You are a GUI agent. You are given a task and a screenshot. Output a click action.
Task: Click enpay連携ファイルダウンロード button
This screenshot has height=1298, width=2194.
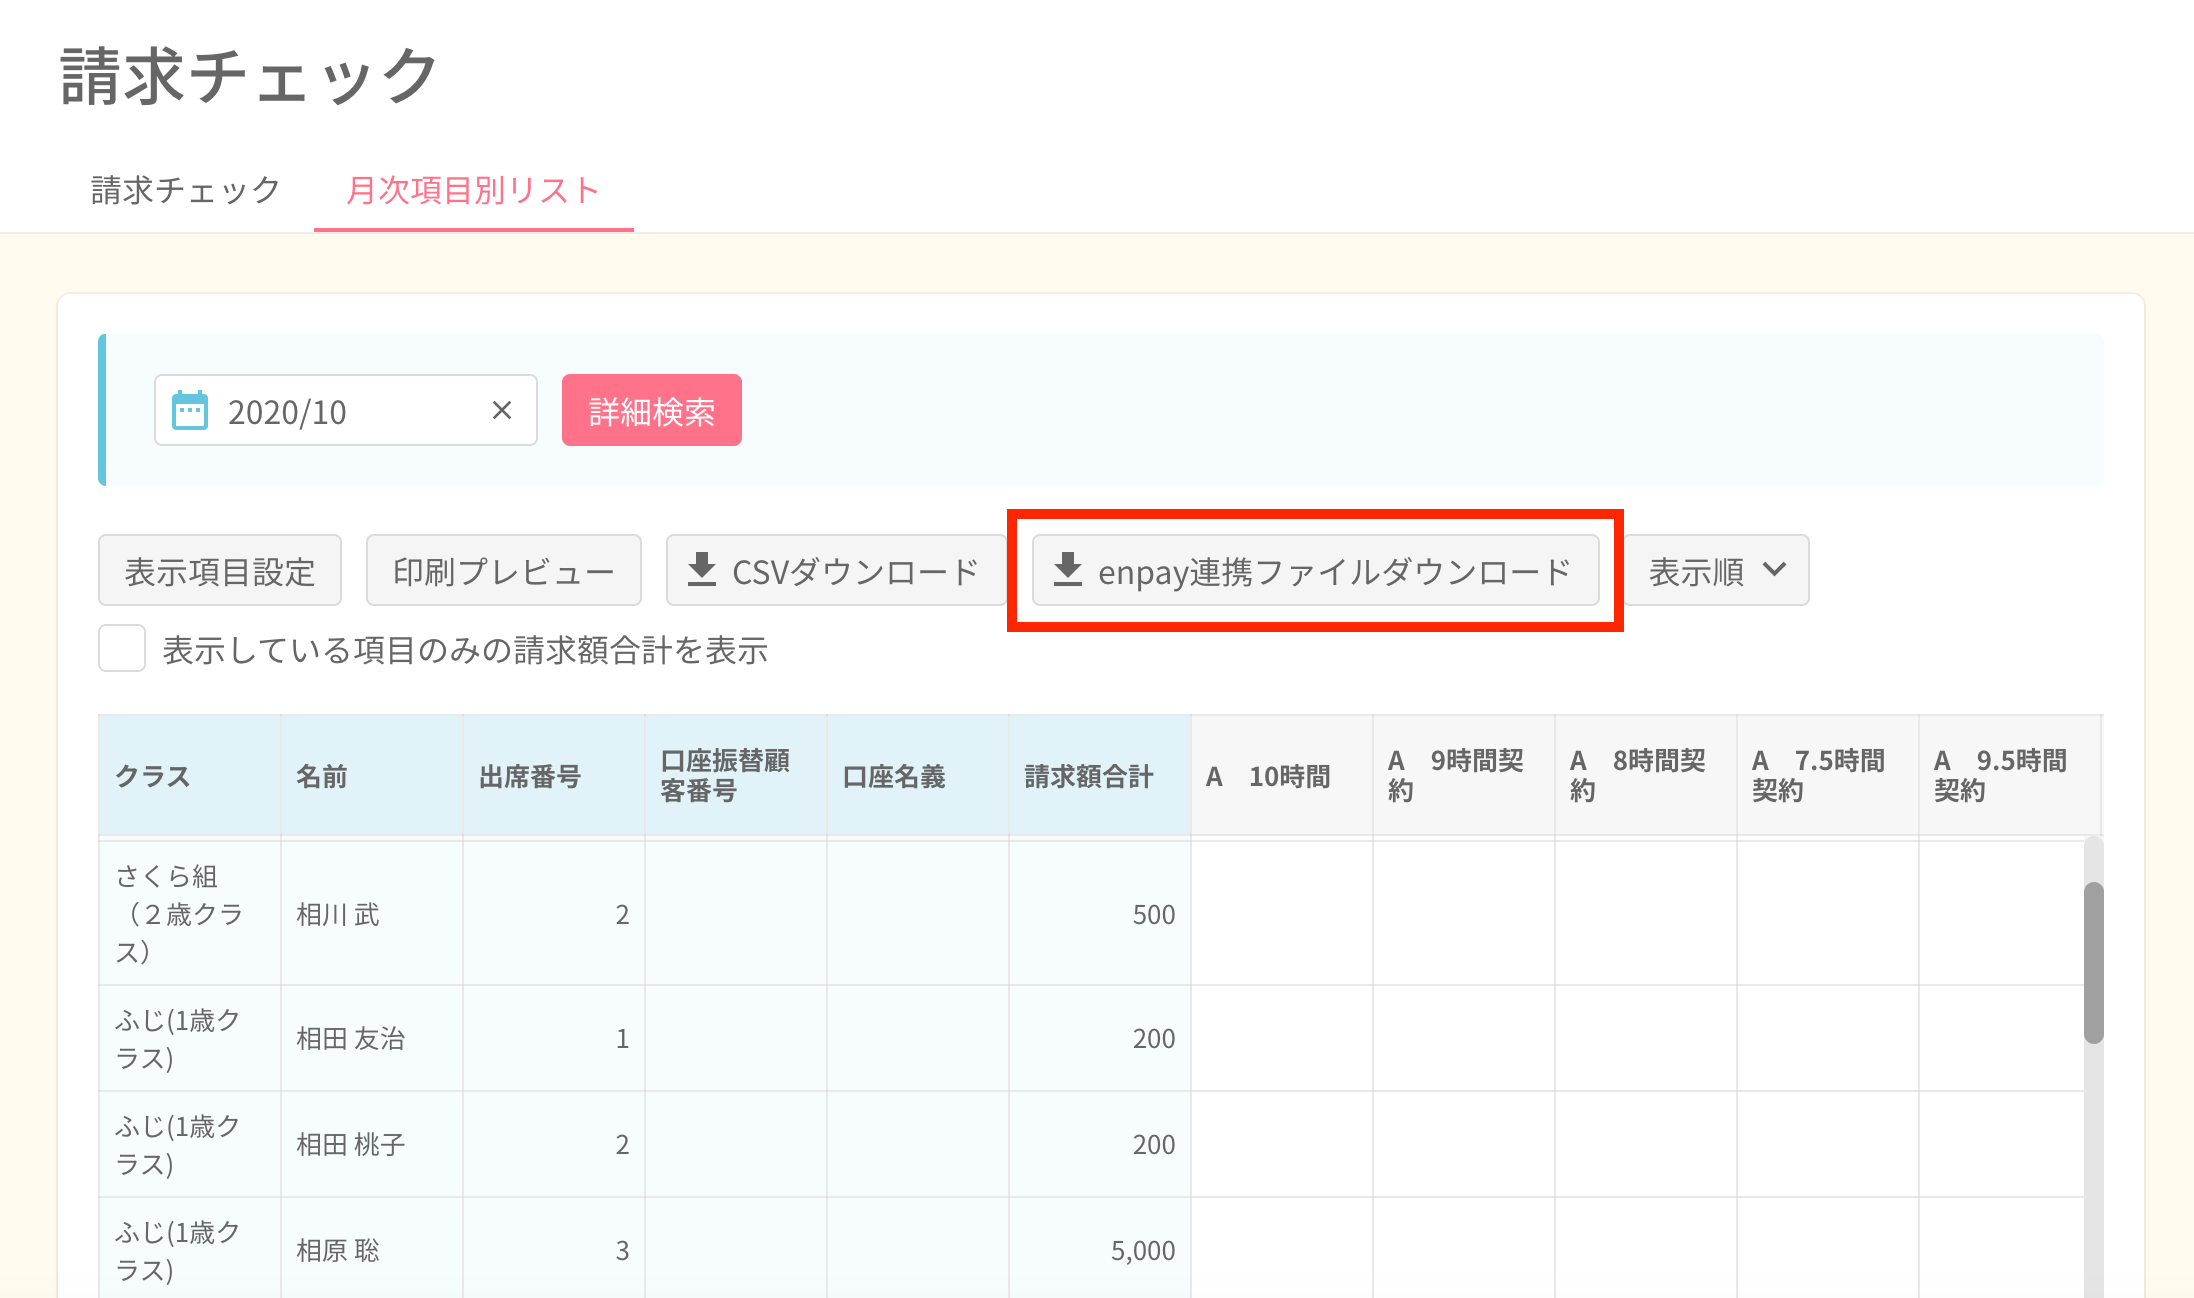pyautogui.click(x=1316, y=571)
